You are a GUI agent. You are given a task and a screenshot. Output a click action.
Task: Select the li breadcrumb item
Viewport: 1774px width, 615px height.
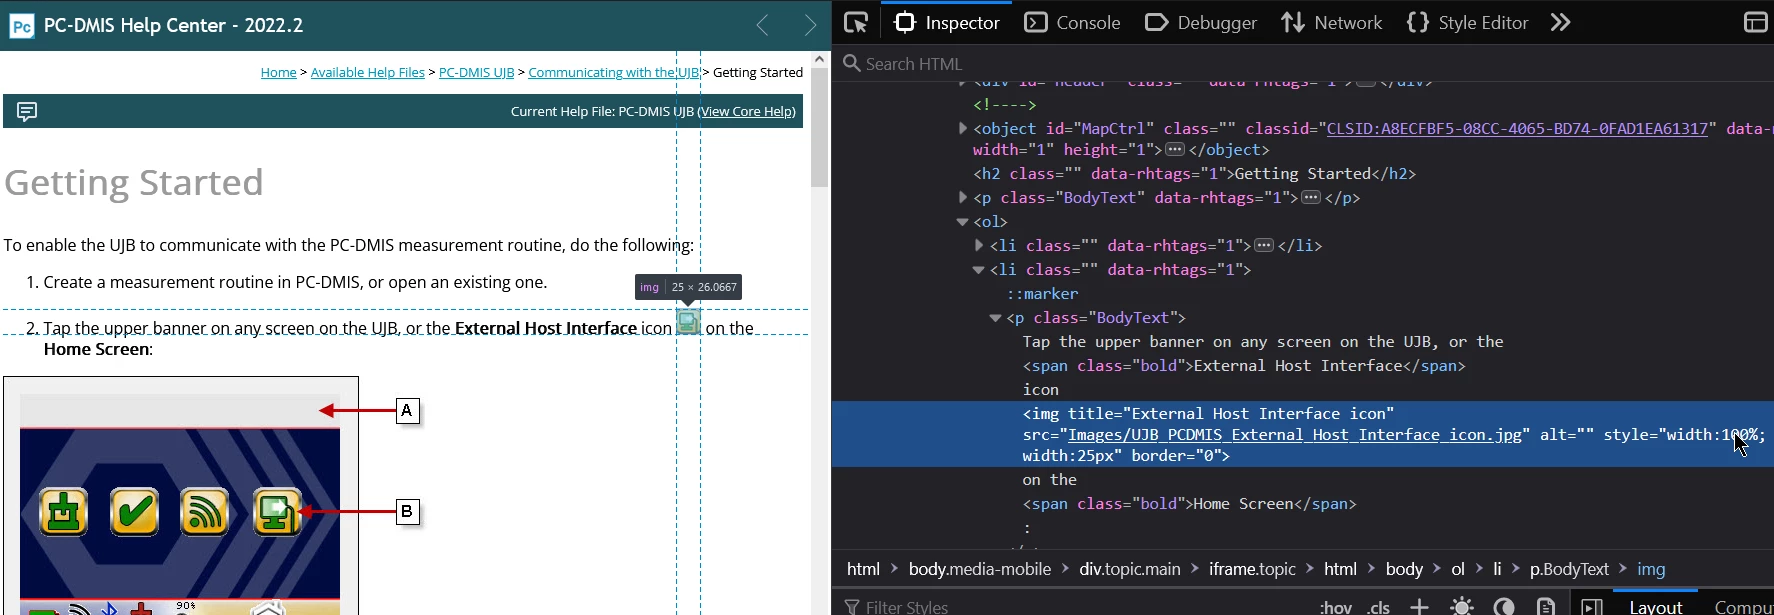click(1497, 569)
